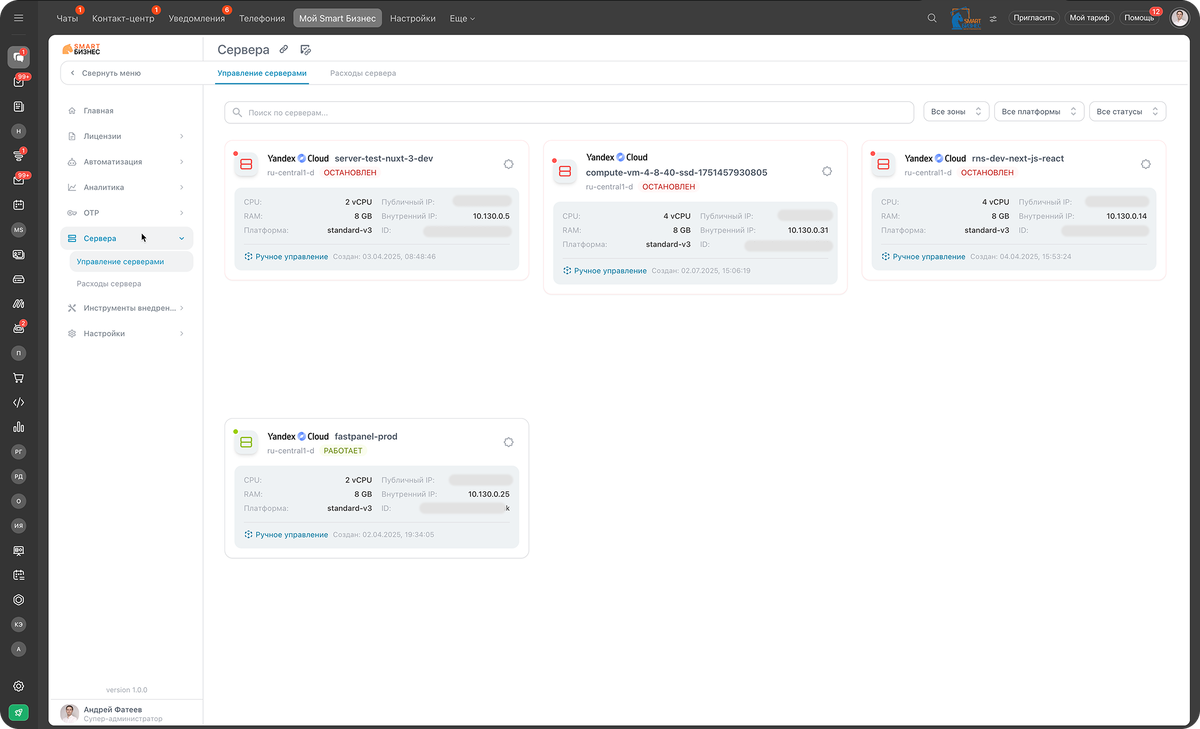Click the edit page icon near Серверы title
Image resolution: width=1200 pixels, height=729 pixels.
click(x=306, y=48)
